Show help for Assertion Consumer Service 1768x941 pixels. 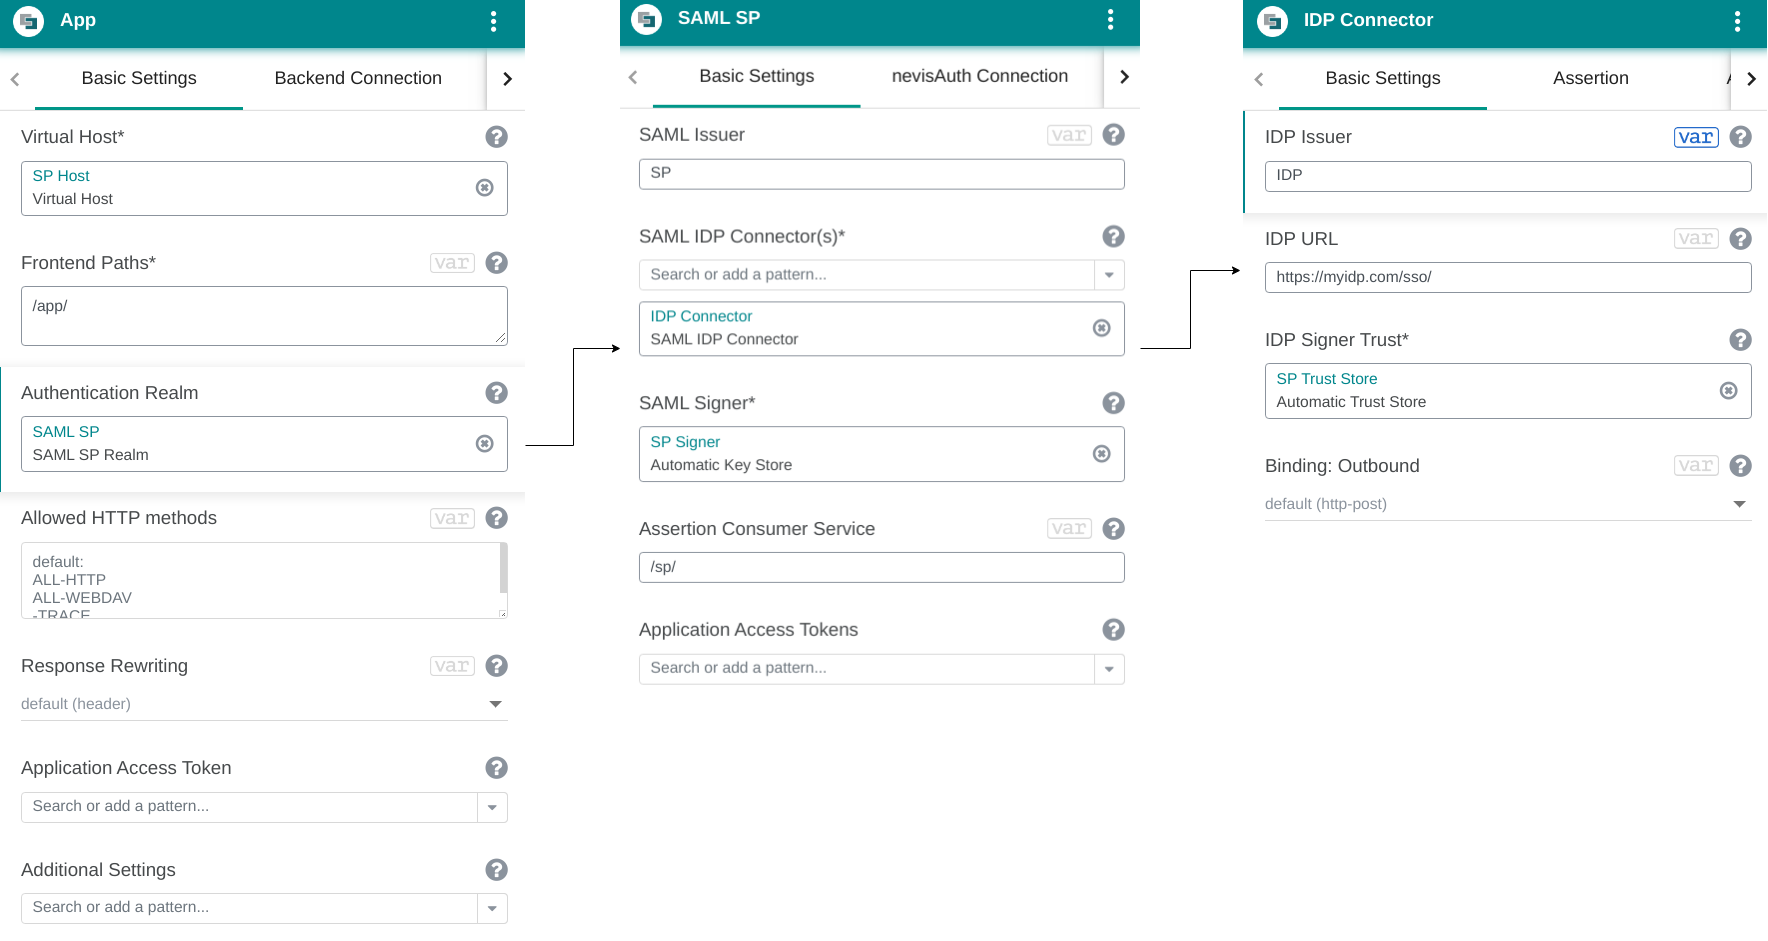[1113, 529]
